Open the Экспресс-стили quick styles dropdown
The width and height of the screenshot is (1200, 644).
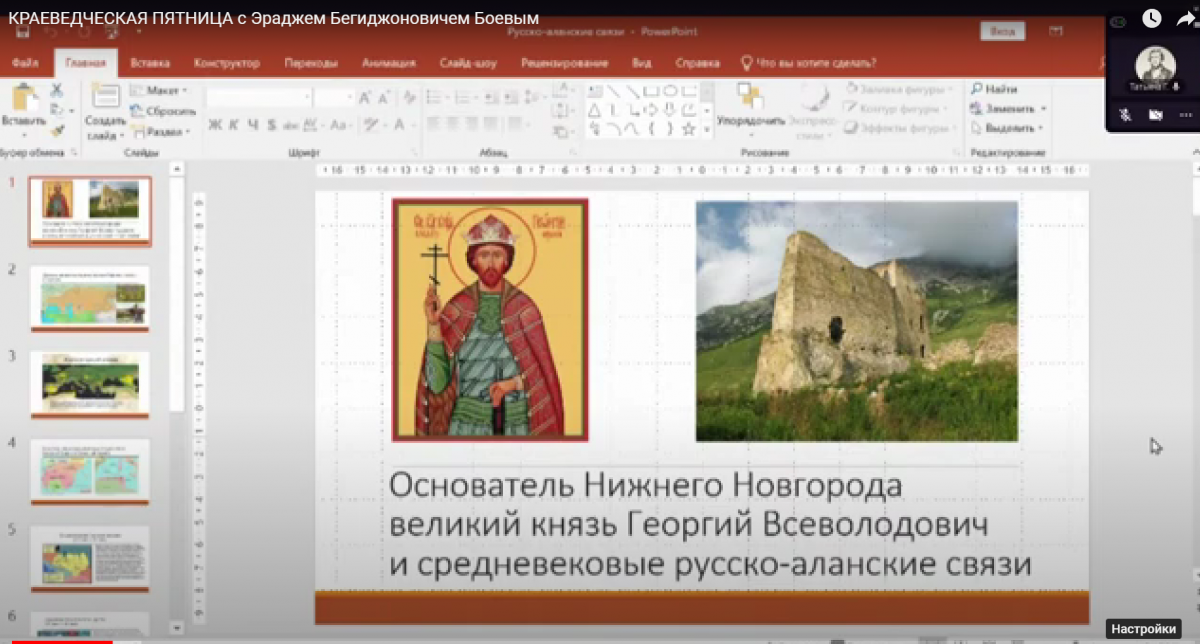813,110
